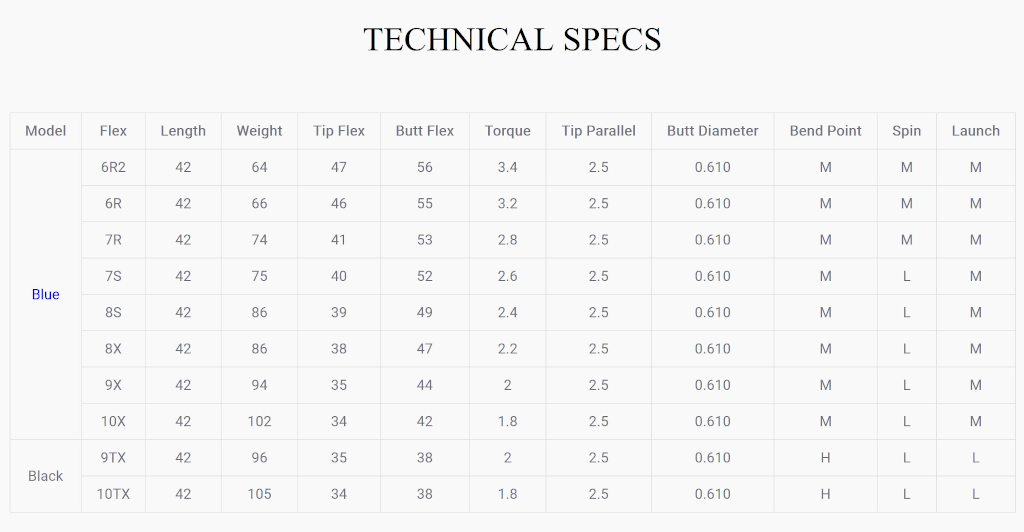Select the 6R2 flex cell
The image size is (1024, 532).
pos(113,168)
